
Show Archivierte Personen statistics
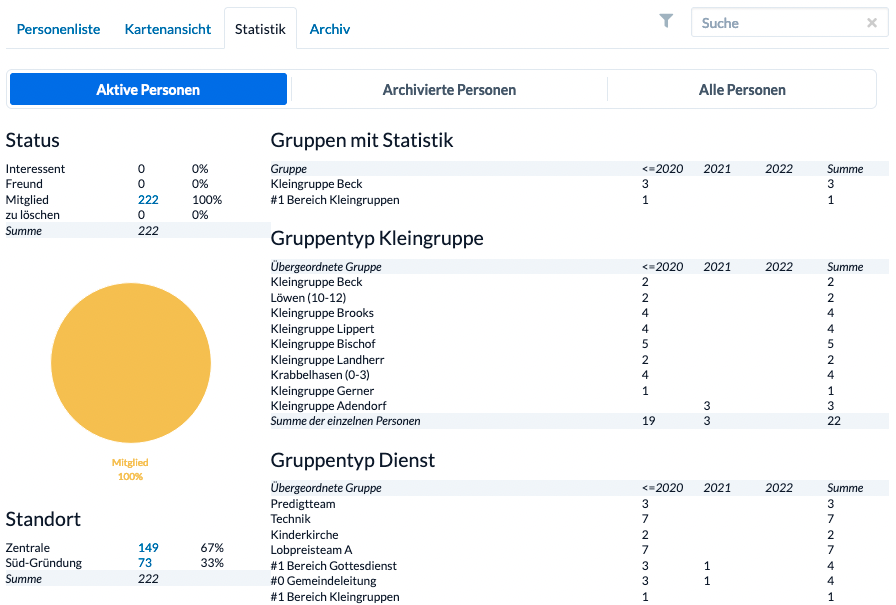[449, 90]
